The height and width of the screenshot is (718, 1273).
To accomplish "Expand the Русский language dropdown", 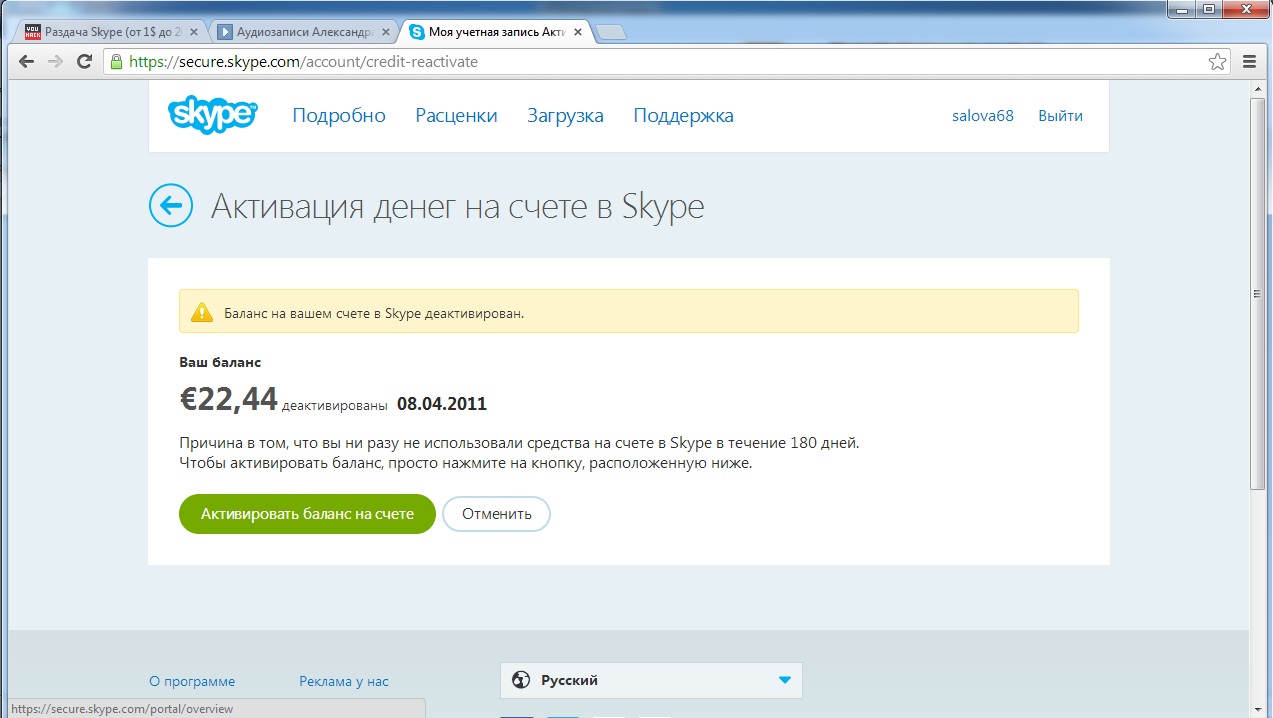I will 651,680.
